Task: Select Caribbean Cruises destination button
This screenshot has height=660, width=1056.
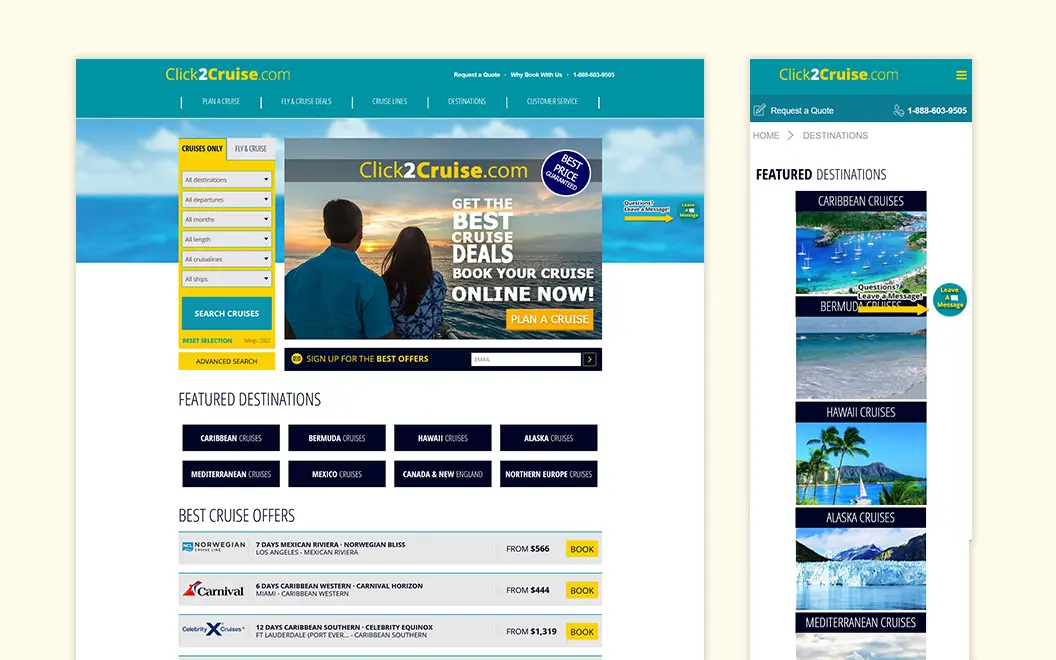Action: [231, 438]
